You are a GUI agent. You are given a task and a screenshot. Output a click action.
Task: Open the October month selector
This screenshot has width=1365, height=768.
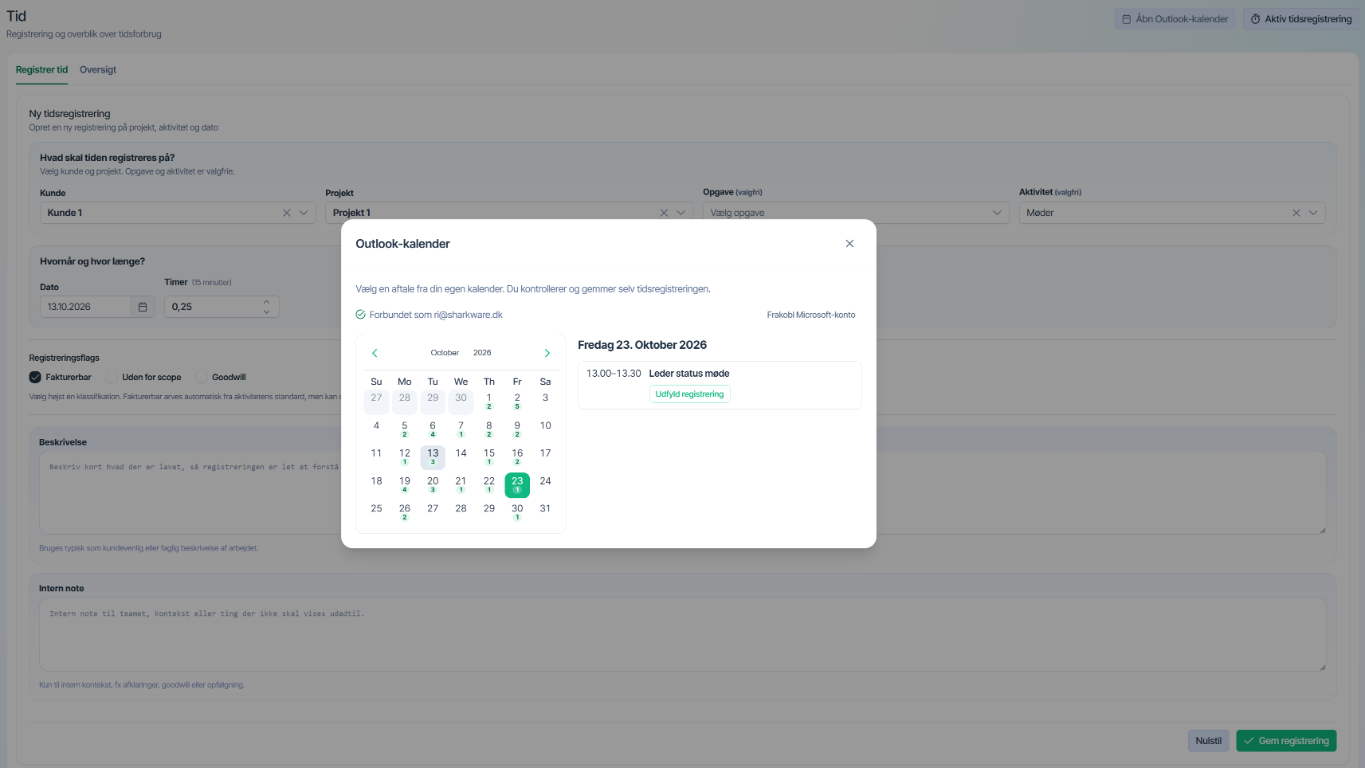(x=445, y=353)
